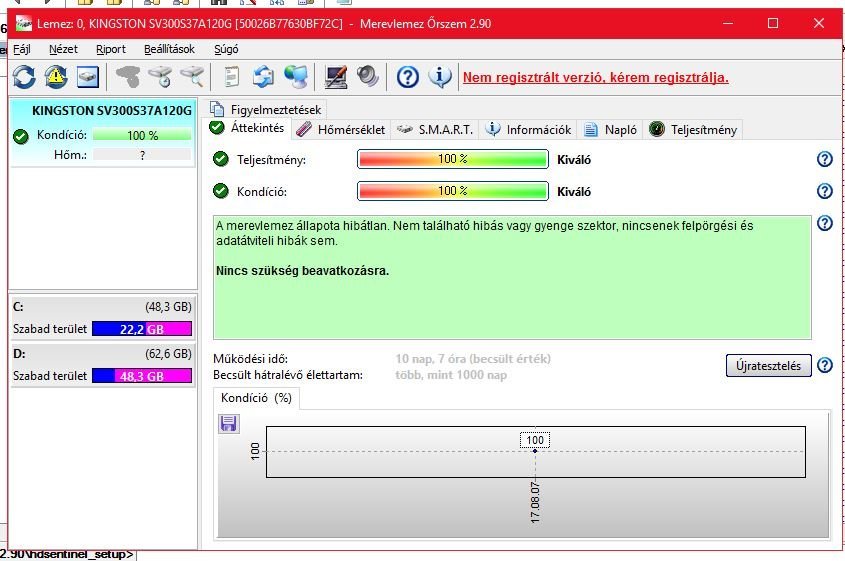This screenshot has height=561, width=845.
Task: Click the 'több, mint 1000 nap' value
Action: 451,375
